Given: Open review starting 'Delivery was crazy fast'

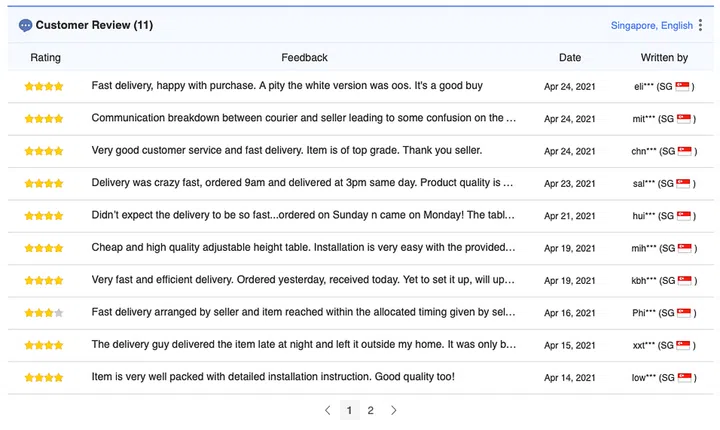Looking at the screenshot, I should point(303,183).
